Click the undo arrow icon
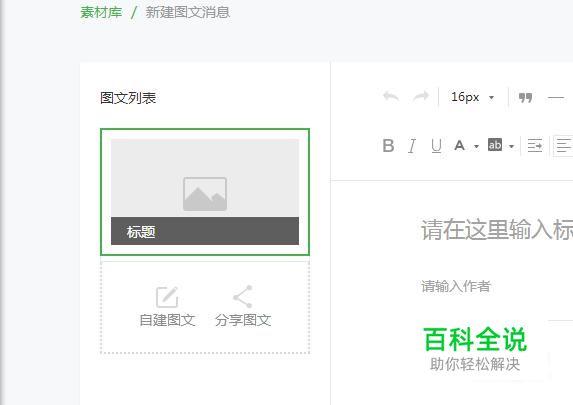This screenshot has width=573, height=405. tap(391, 97)
